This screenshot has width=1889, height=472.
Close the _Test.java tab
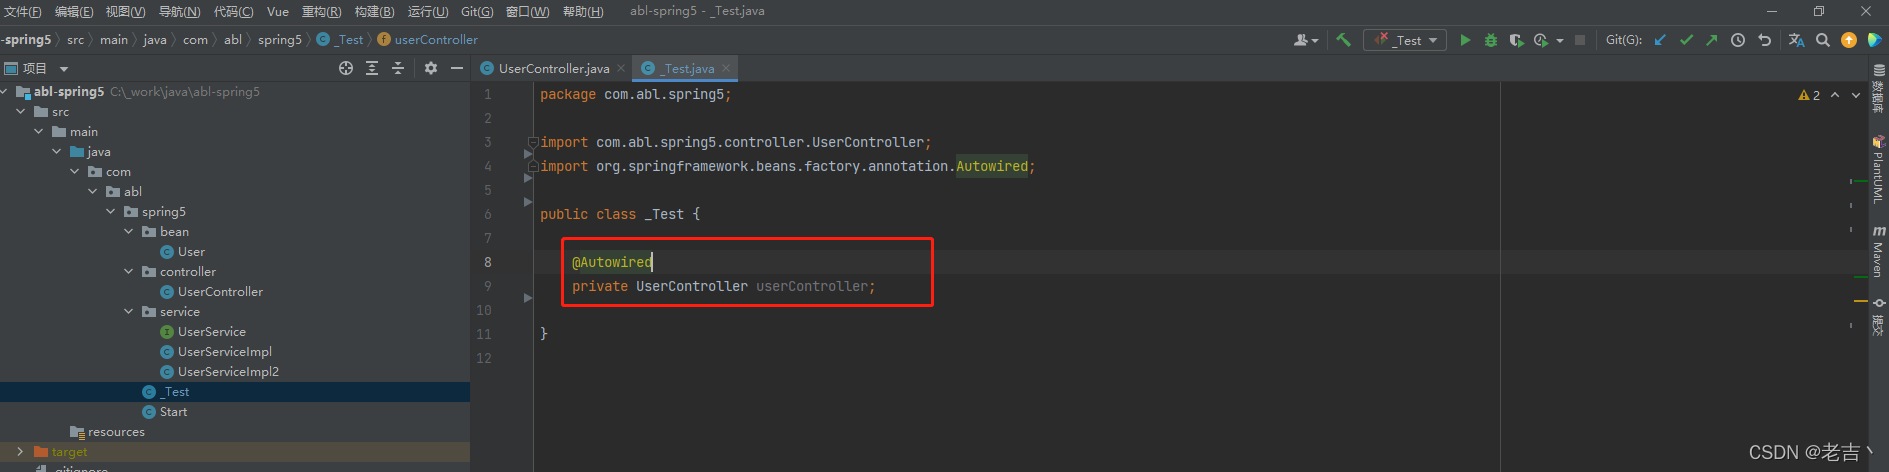726,68
